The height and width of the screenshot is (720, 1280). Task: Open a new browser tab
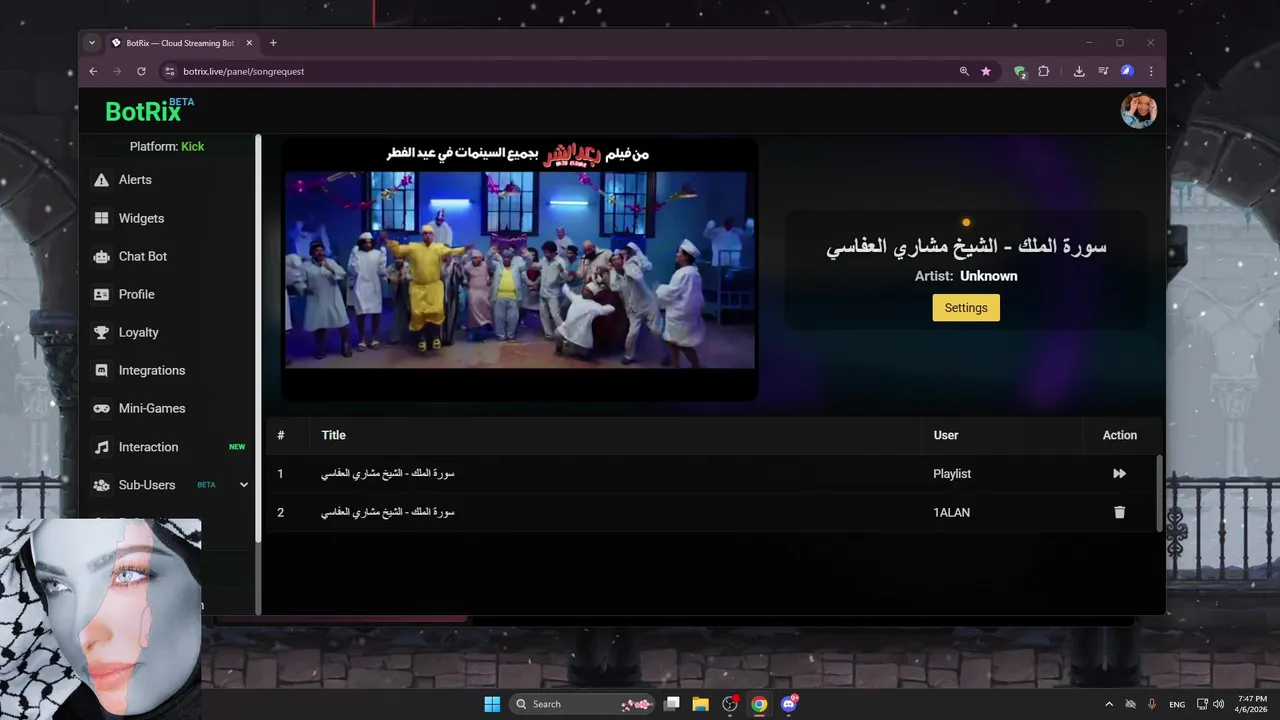point(273,43)
